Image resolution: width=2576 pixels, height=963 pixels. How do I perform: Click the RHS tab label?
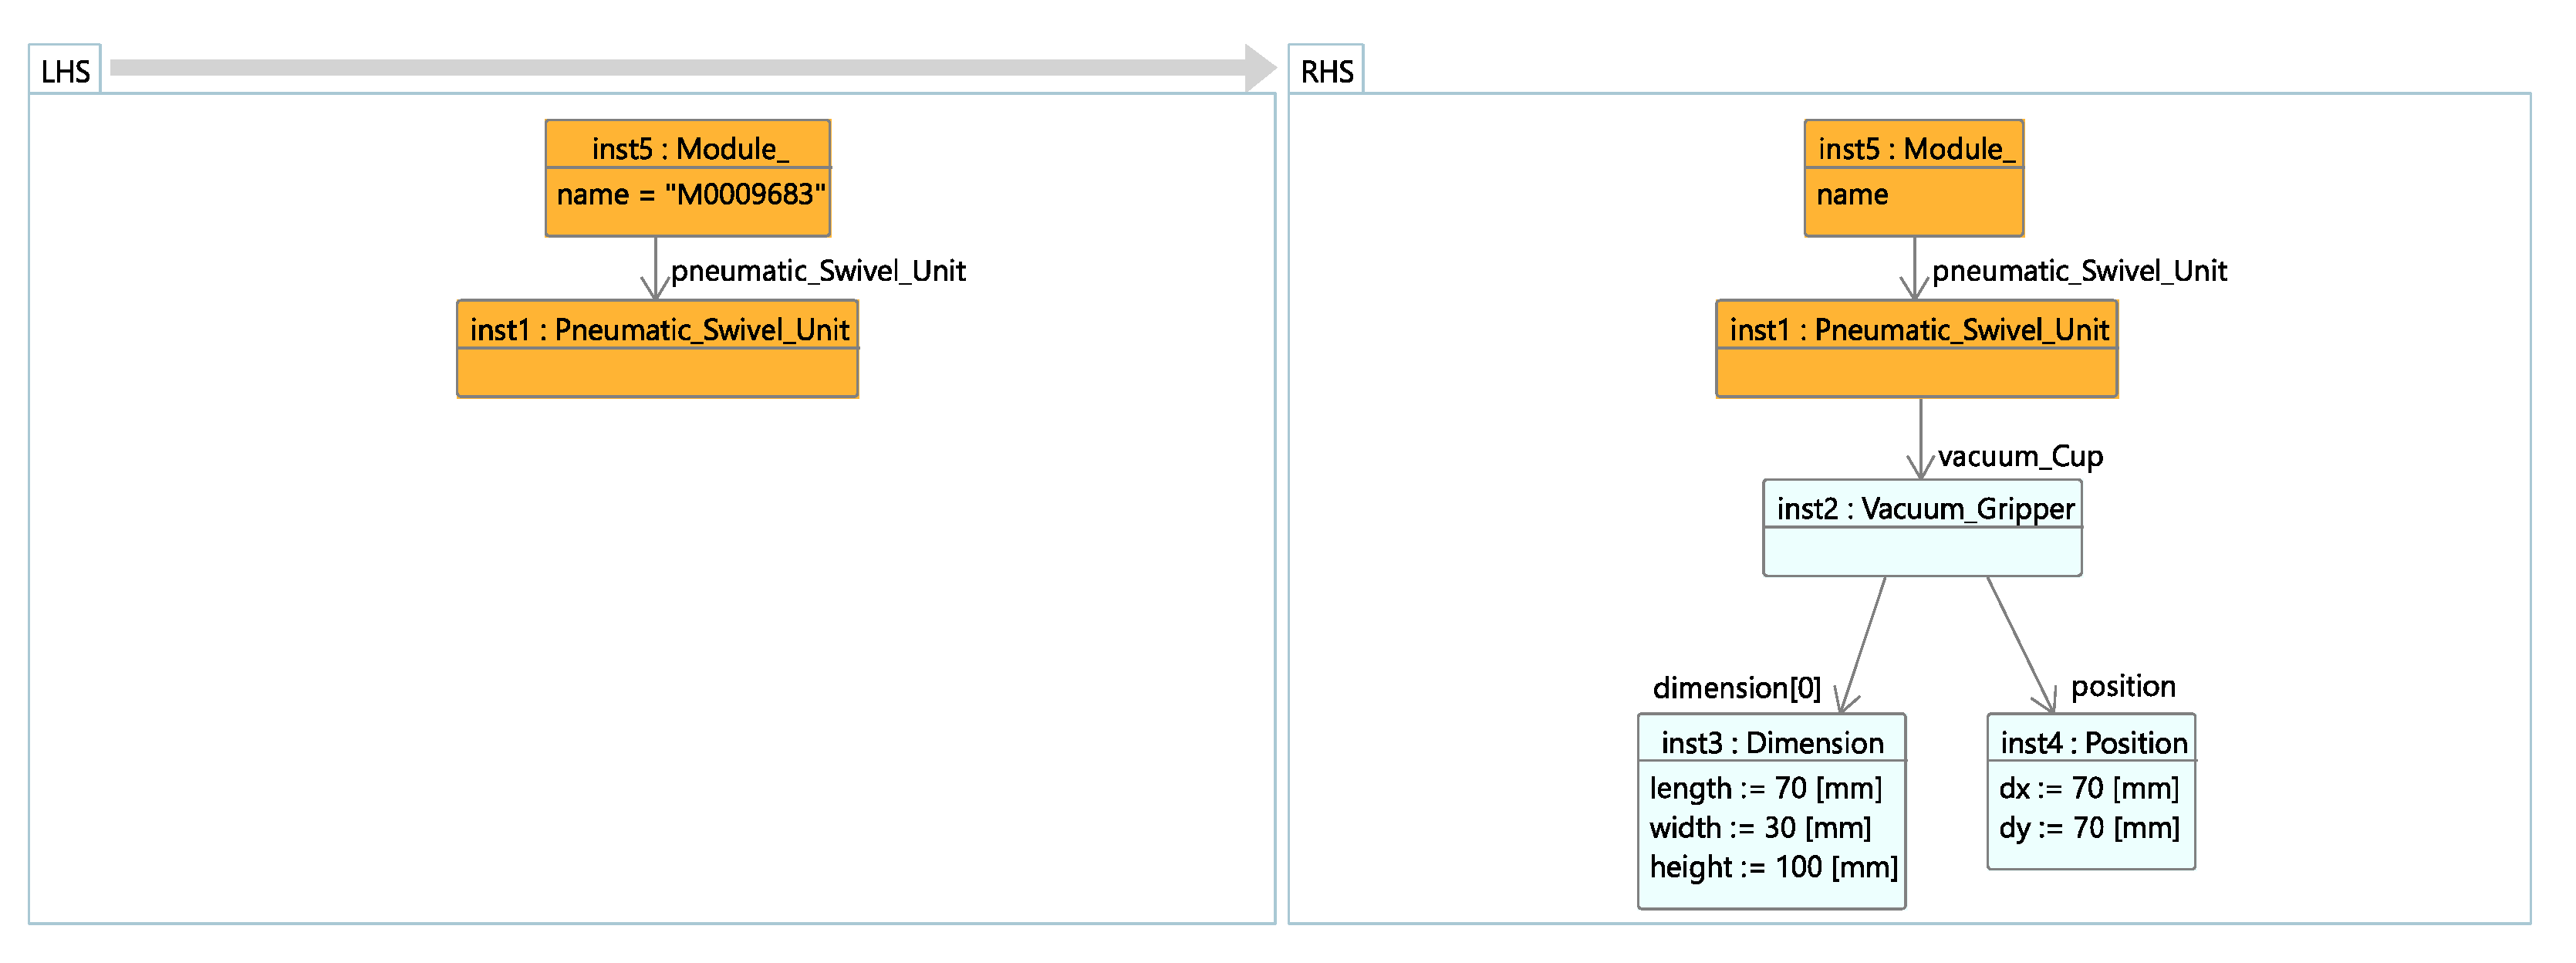coord(1326,72)
